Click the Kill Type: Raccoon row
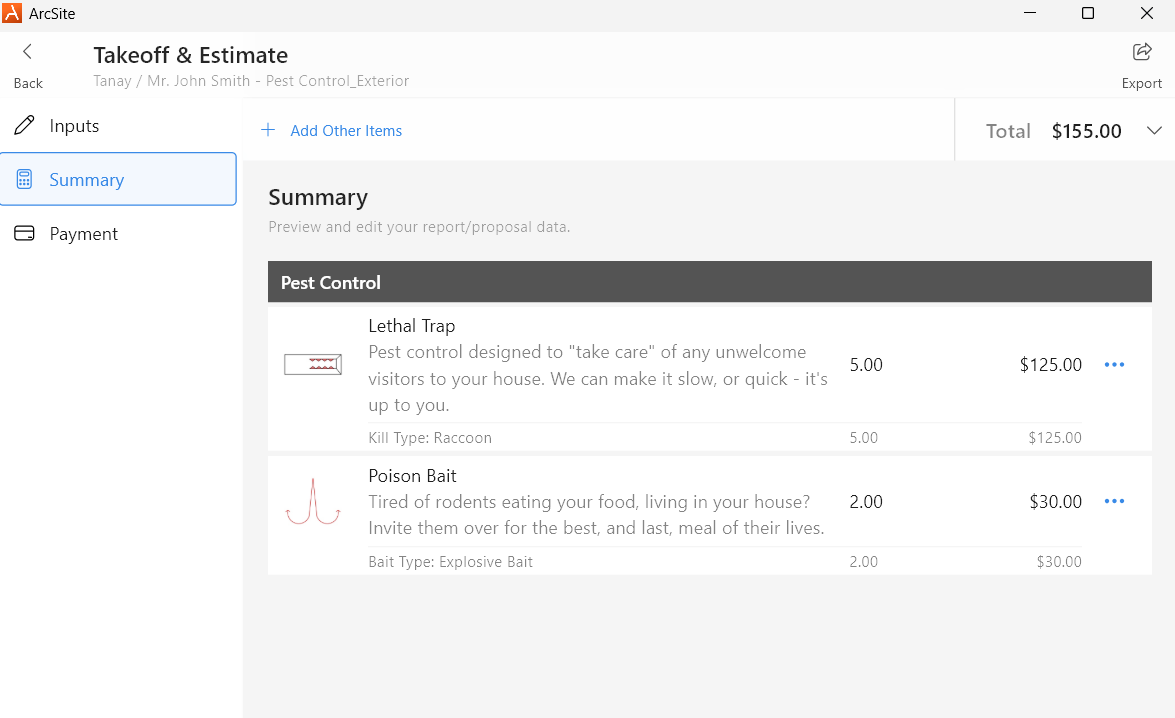This screenshot has width=1175, height=718. coord(725,437)
